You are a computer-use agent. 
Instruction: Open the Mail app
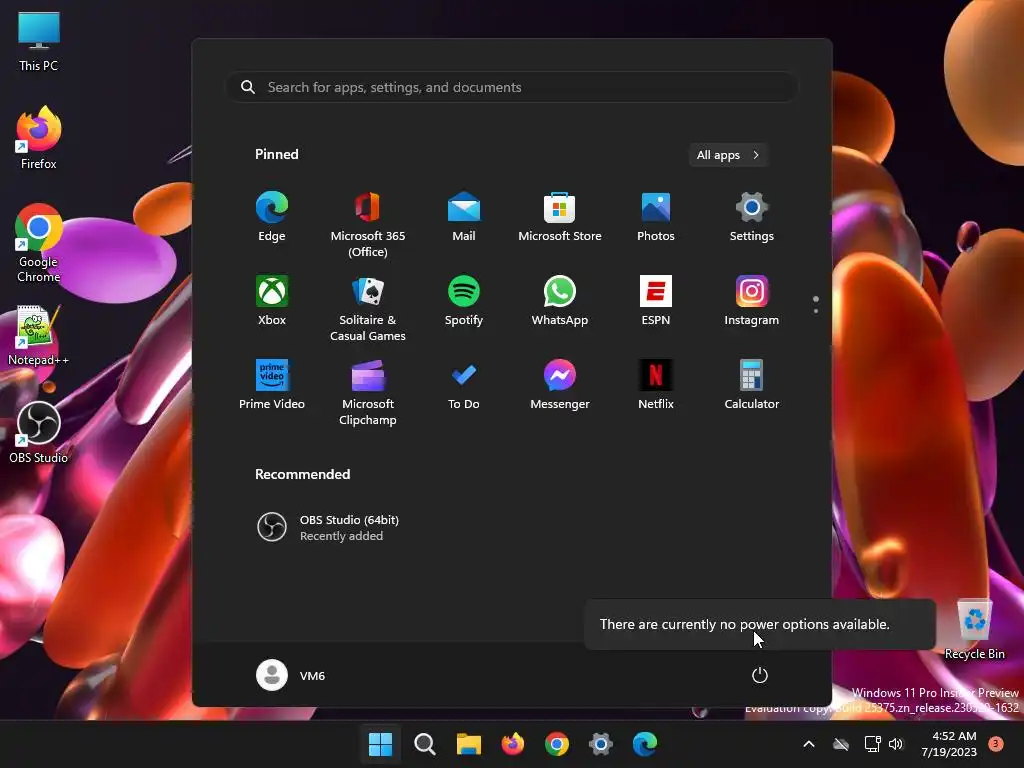click(464, 217)
